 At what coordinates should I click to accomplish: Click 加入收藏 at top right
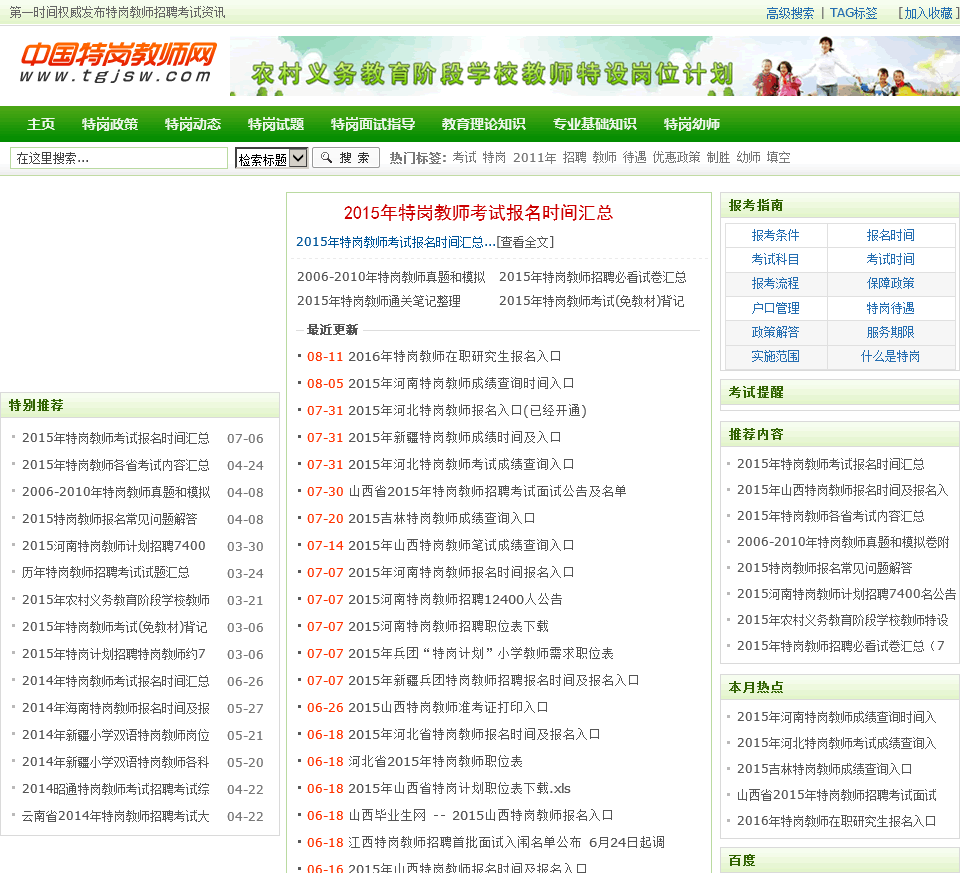[x=928, y=13]
